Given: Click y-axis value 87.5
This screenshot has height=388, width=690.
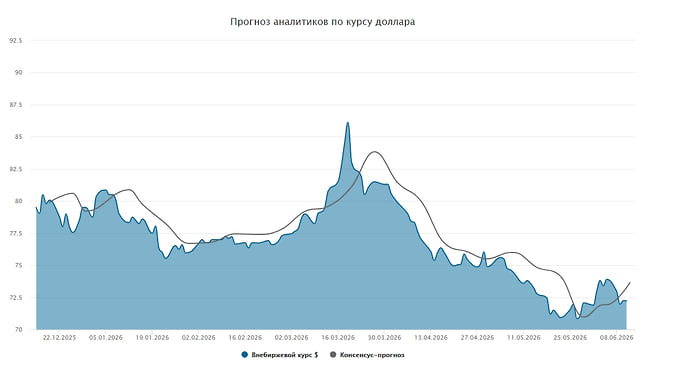Looking at the screenshot, I should point(15,105).
